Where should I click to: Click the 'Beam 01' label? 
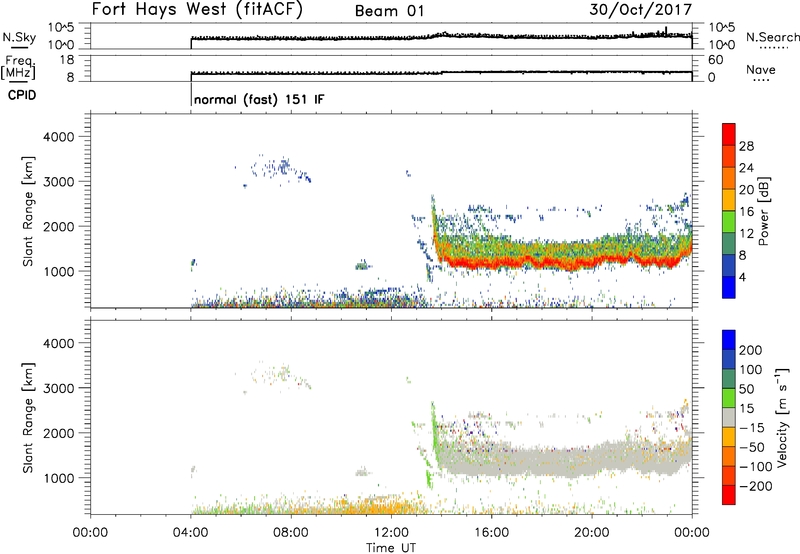(389, 11)
